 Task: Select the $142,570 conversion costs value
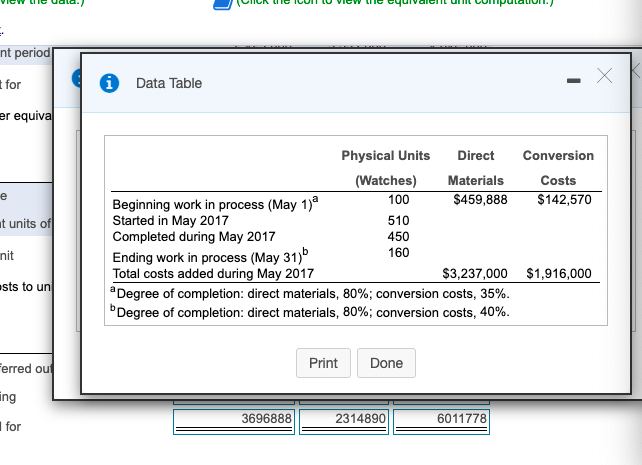coord(564,199)
